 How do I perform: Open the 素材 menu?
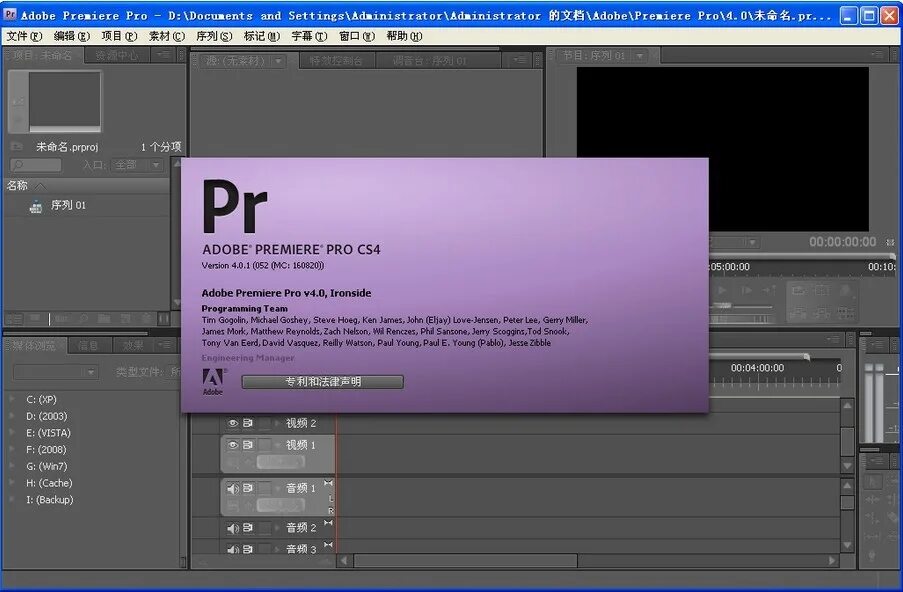[167, 36]
